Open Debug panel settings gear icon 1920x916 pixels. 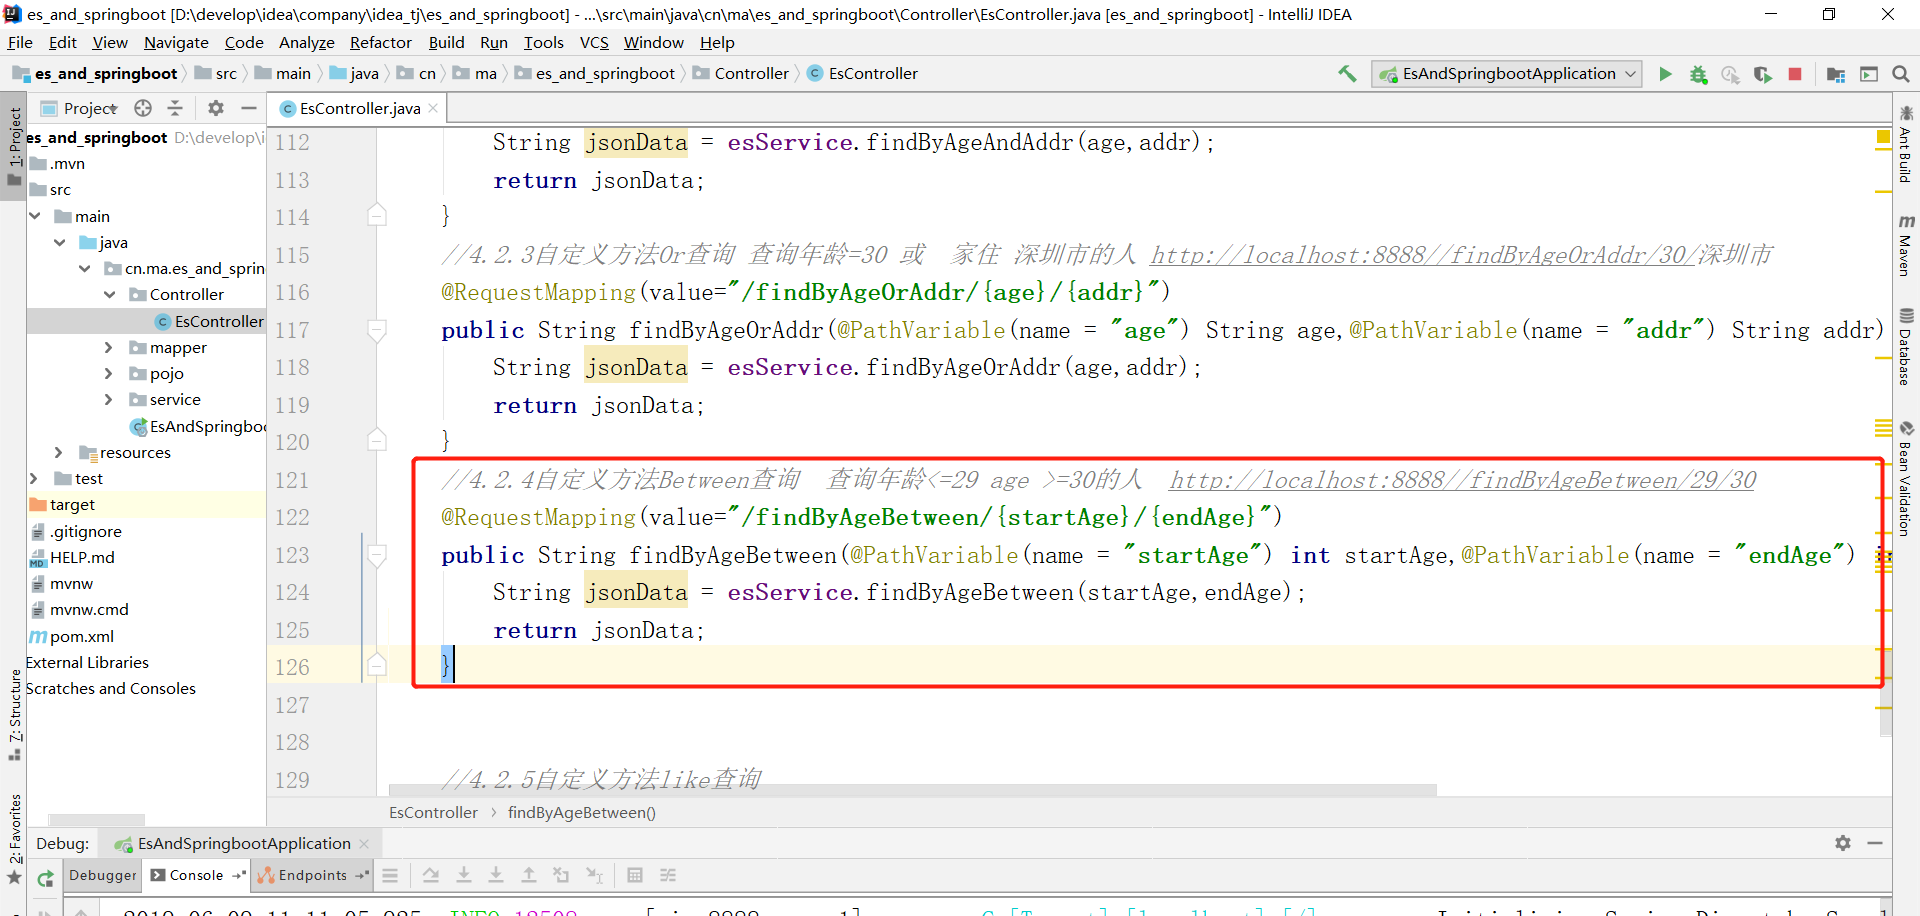coord(1843,843)
